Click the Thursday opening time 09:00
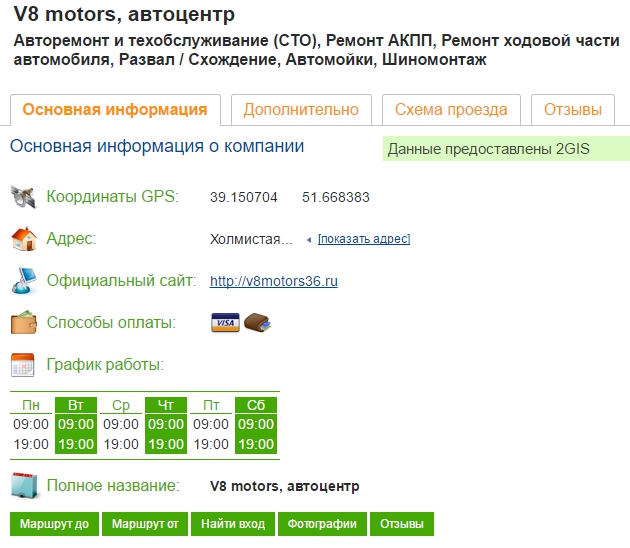Screen dimensions: 630x548 (x=166, y=424)
